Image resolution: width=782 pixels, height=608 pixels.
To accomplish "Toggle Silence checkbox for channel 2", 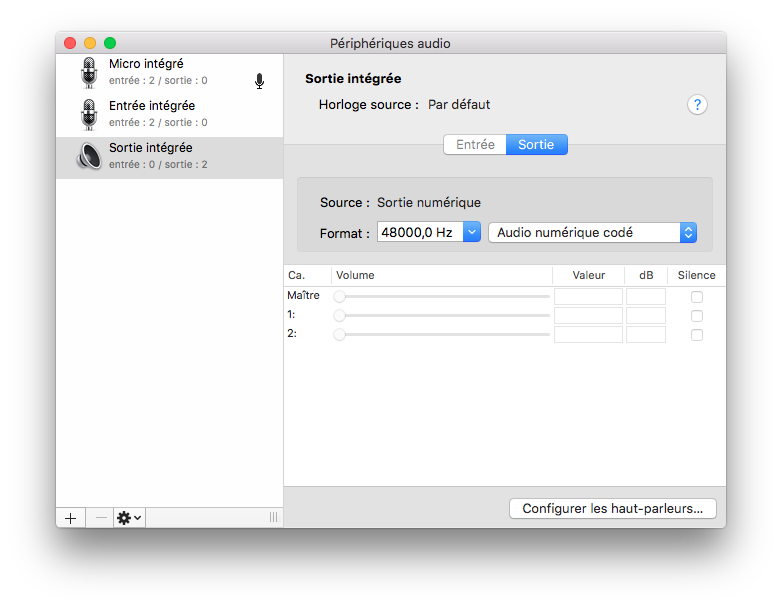I will pyautogui.click(x=697, y=335).
